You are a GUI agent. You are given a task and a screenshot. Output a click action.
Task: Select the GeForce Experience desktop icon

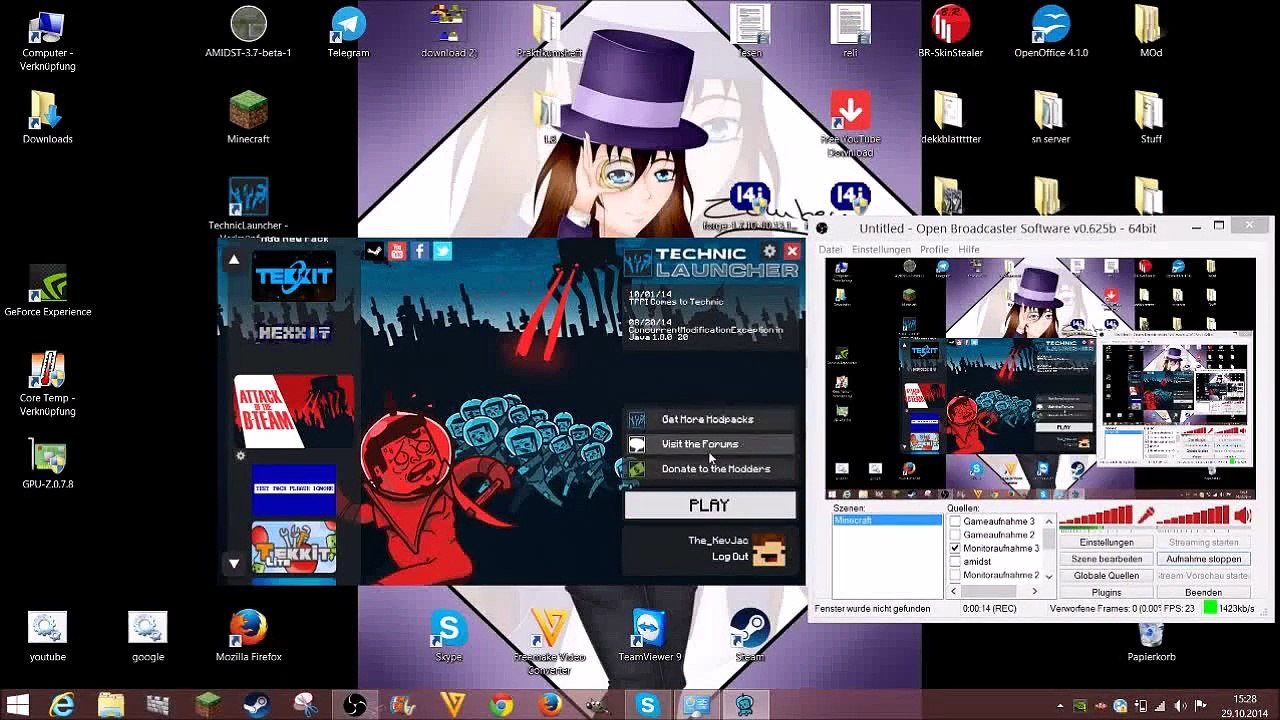(48, 291)
